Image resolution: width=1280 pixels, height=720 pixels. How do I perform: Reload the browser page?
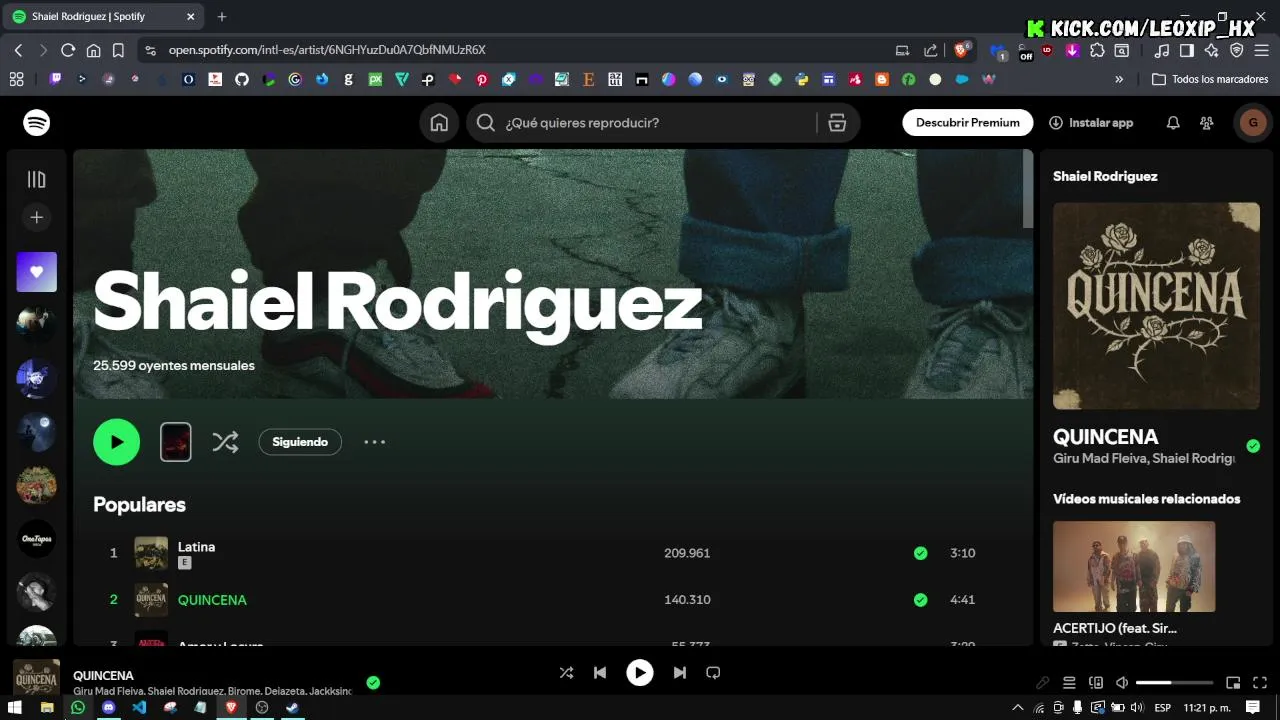coord(68,50)
